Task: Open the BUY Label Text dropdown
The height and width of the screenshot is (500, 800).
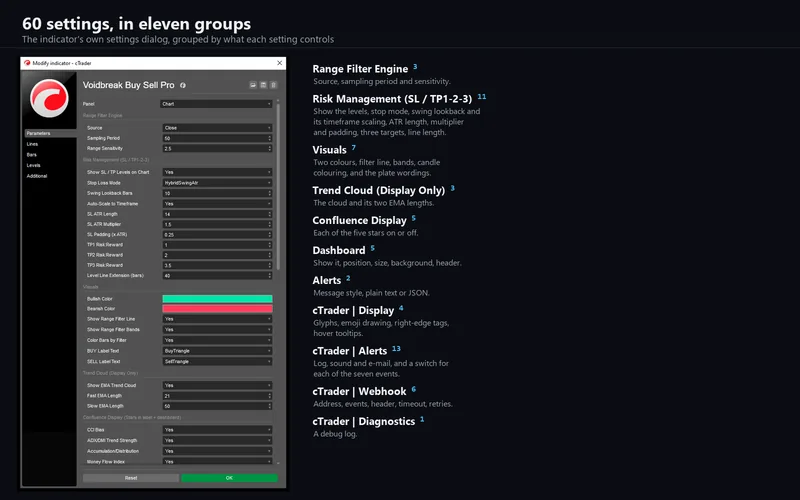Action: click(217, 351)
